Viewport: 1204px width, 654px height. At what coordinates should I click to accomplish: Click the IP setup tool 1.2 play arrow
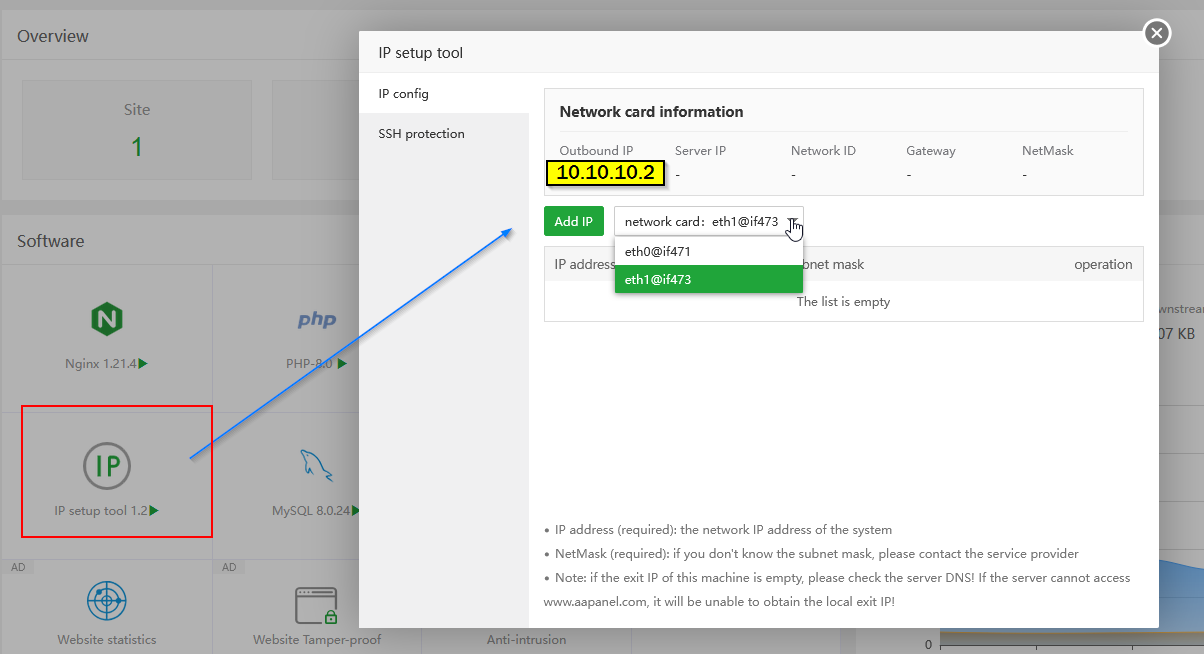click(154, 511)
